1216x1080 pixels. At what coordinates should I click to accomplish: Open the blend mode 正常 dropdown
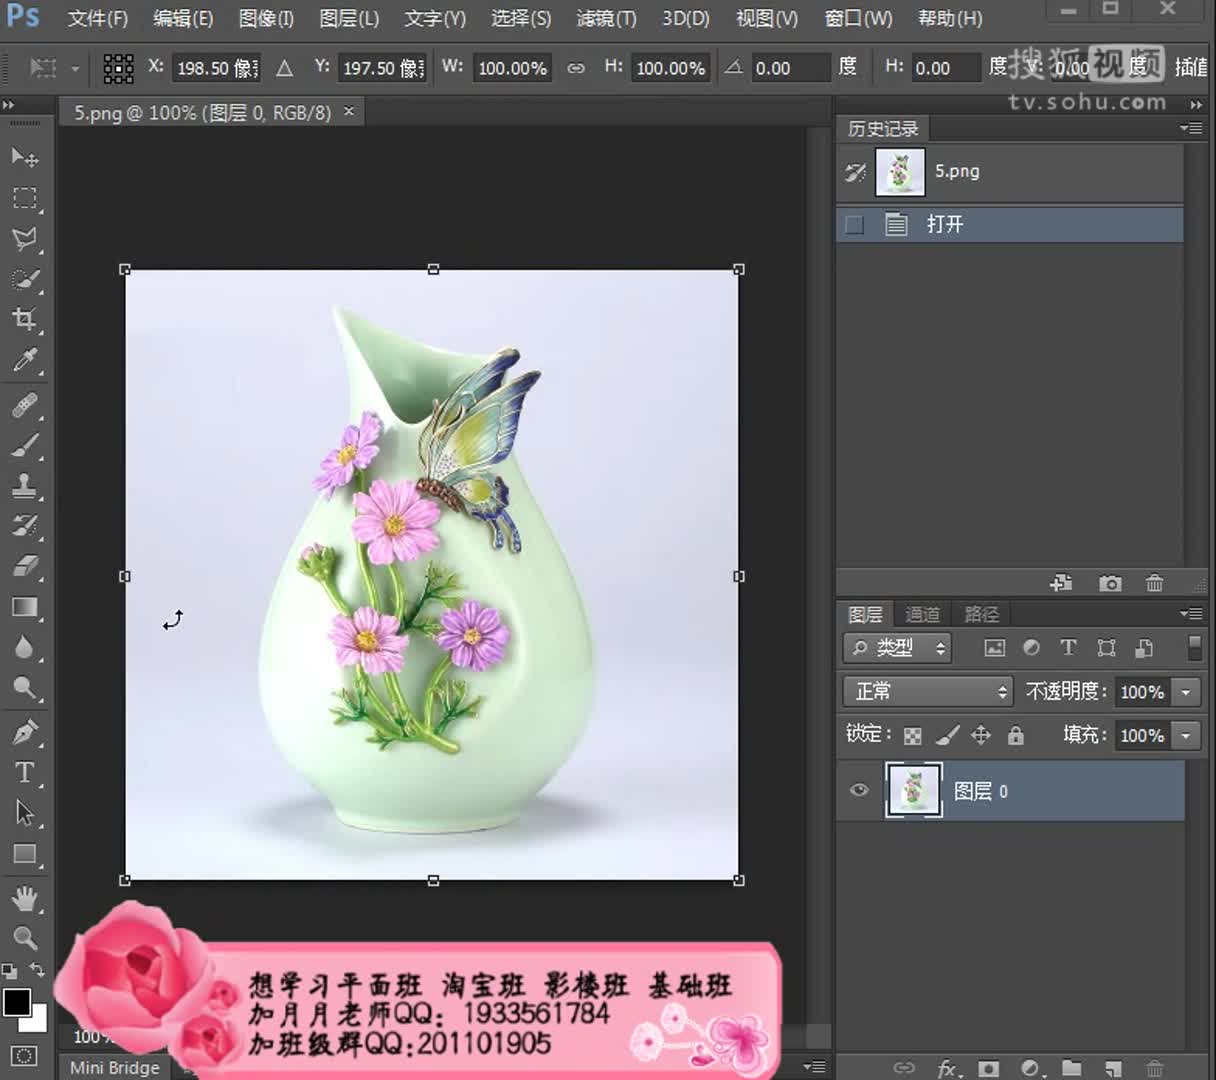(x=929, y=691)
